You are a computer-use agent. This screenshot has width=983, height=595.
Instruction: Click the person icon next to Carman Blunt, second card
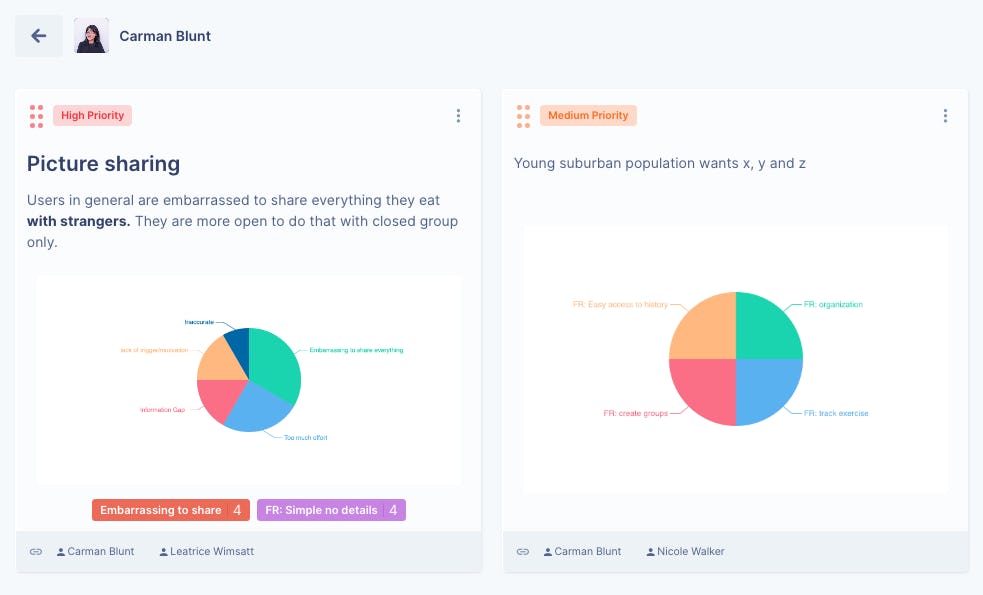[x=548, y=551]
